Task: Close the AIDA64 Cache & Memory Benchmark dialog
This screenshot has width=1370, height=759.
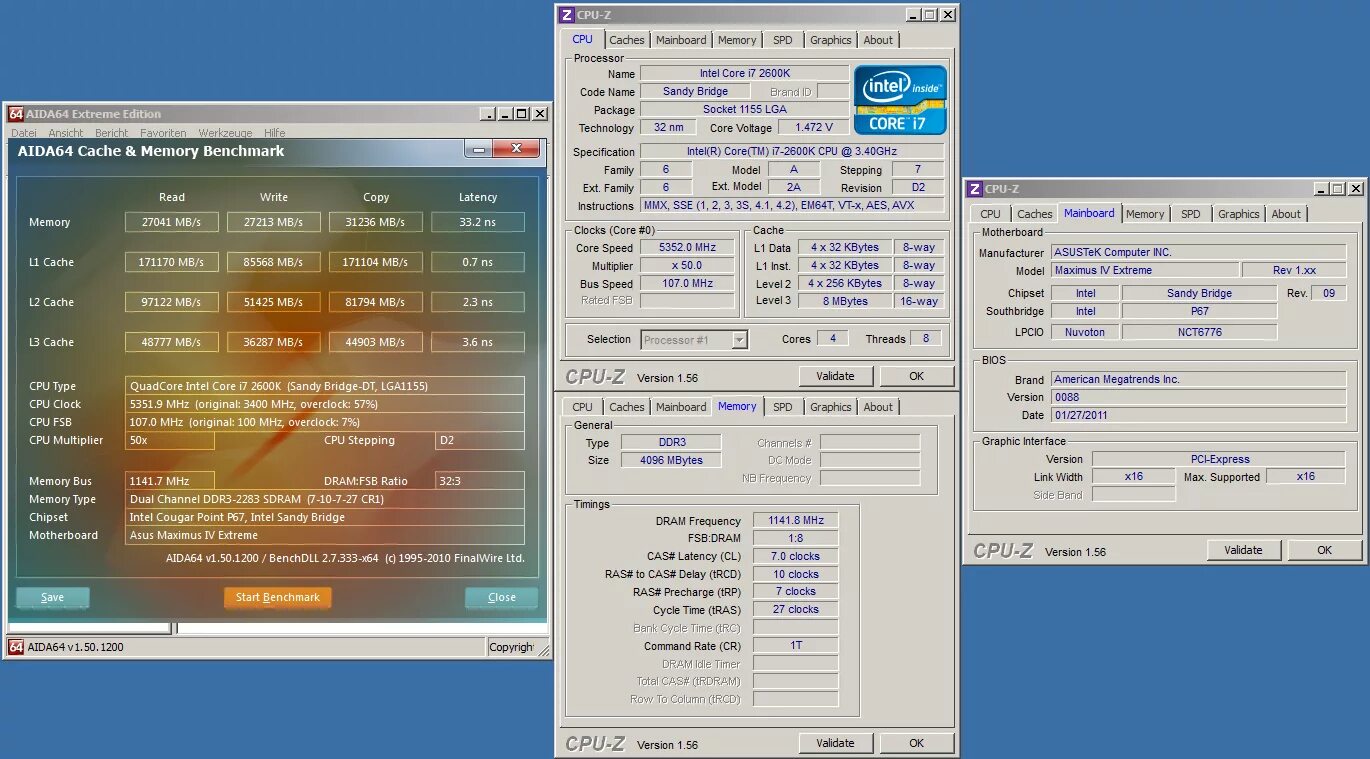Action: tap(517, 149)
